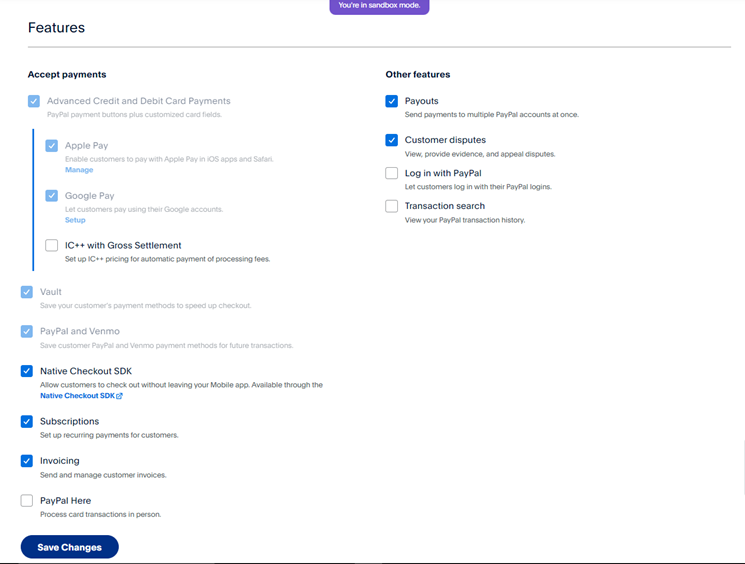Screen dimensions: 745x564
Task: Click the 'Transaction search' label text
Action: click(x=445, y=206)
